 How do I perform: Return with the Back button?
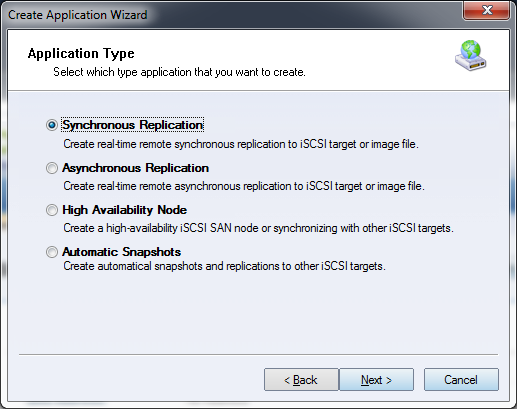click(x=301, y=380)
